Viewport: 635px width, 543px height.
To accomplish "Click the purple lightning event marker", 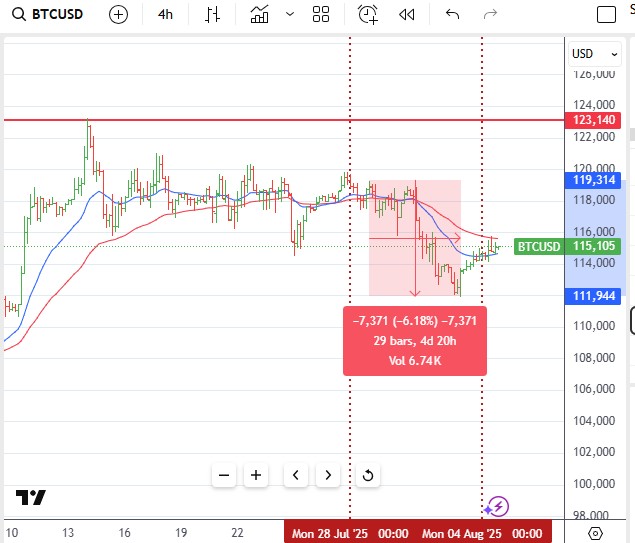I will point(498,507).
